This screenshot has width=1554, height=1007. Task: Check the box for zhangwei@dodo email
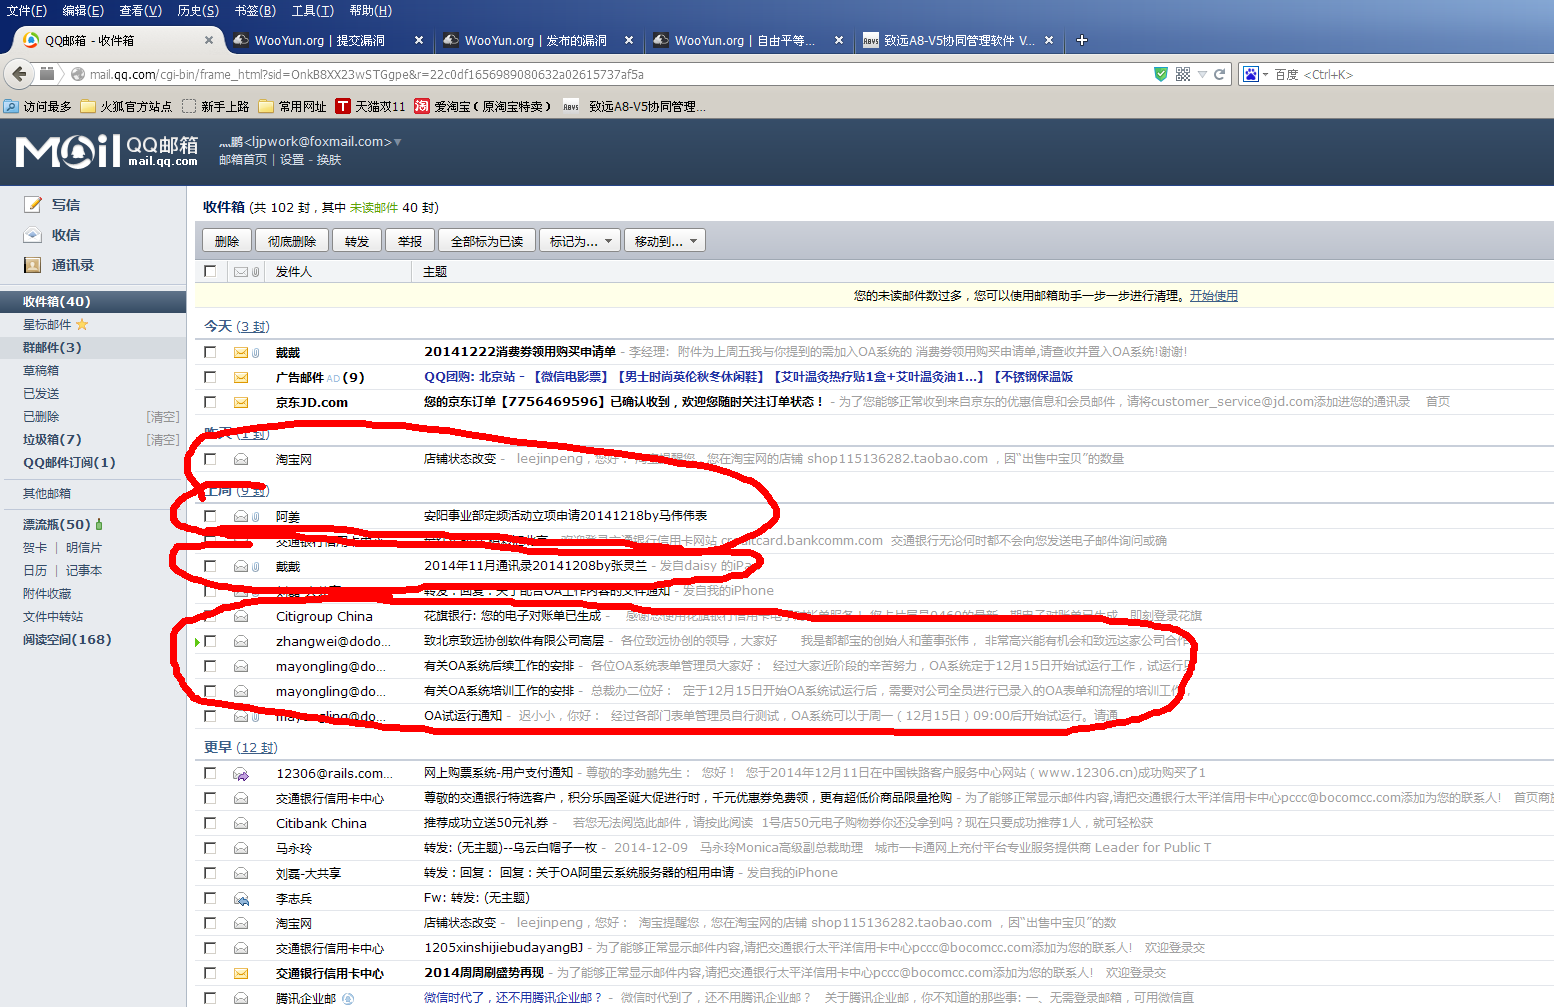point(210,641)
